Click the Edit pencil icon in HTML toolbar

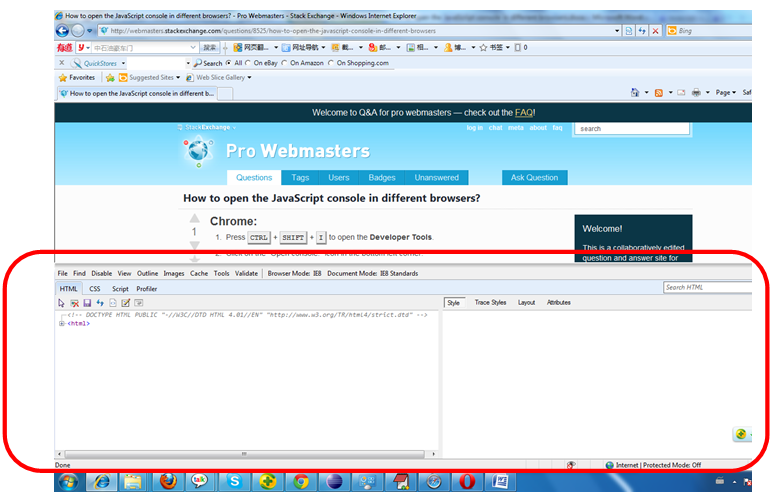[126, 303]
